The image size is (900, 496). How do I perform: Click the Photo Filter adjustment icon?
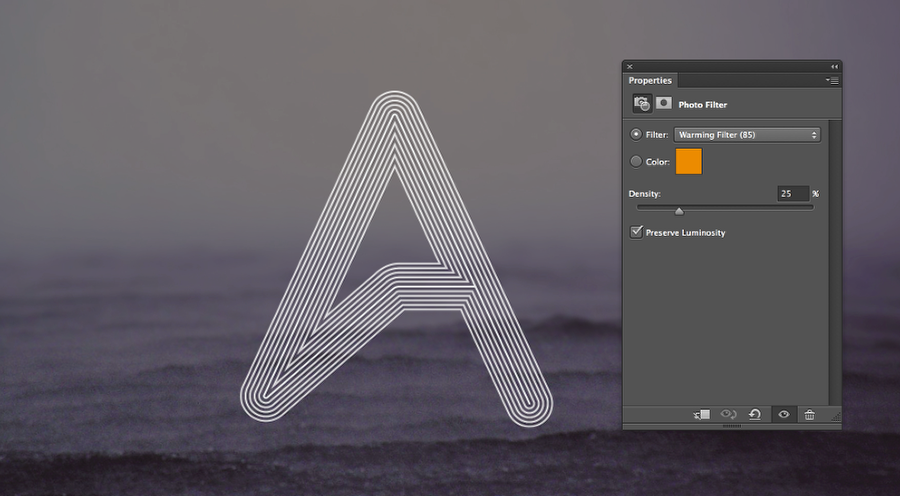click(x=642, y=104)
